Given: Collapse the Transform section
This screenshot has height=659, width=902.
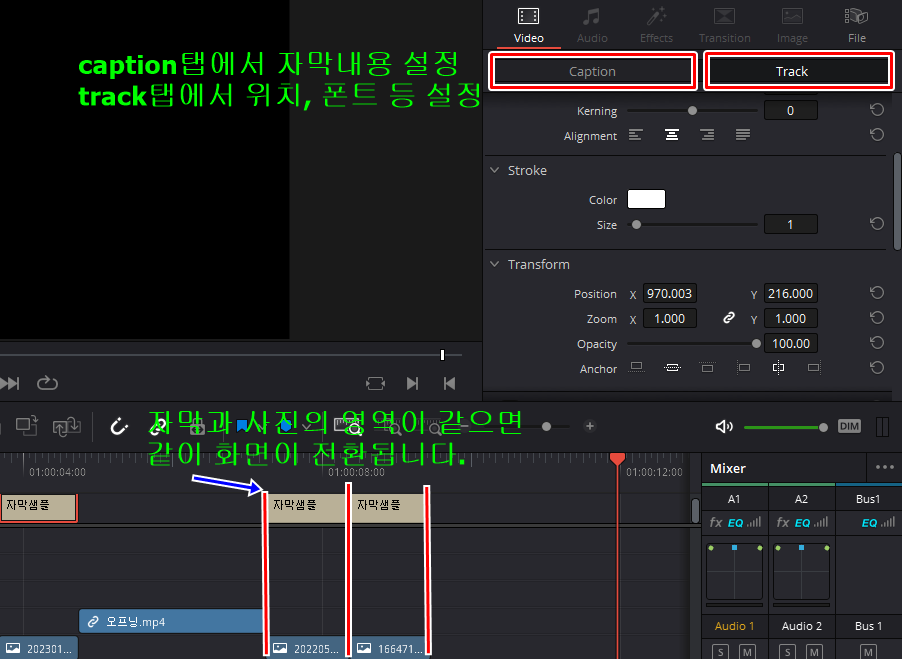Looking at the screenshot, I should pos(494,264).
